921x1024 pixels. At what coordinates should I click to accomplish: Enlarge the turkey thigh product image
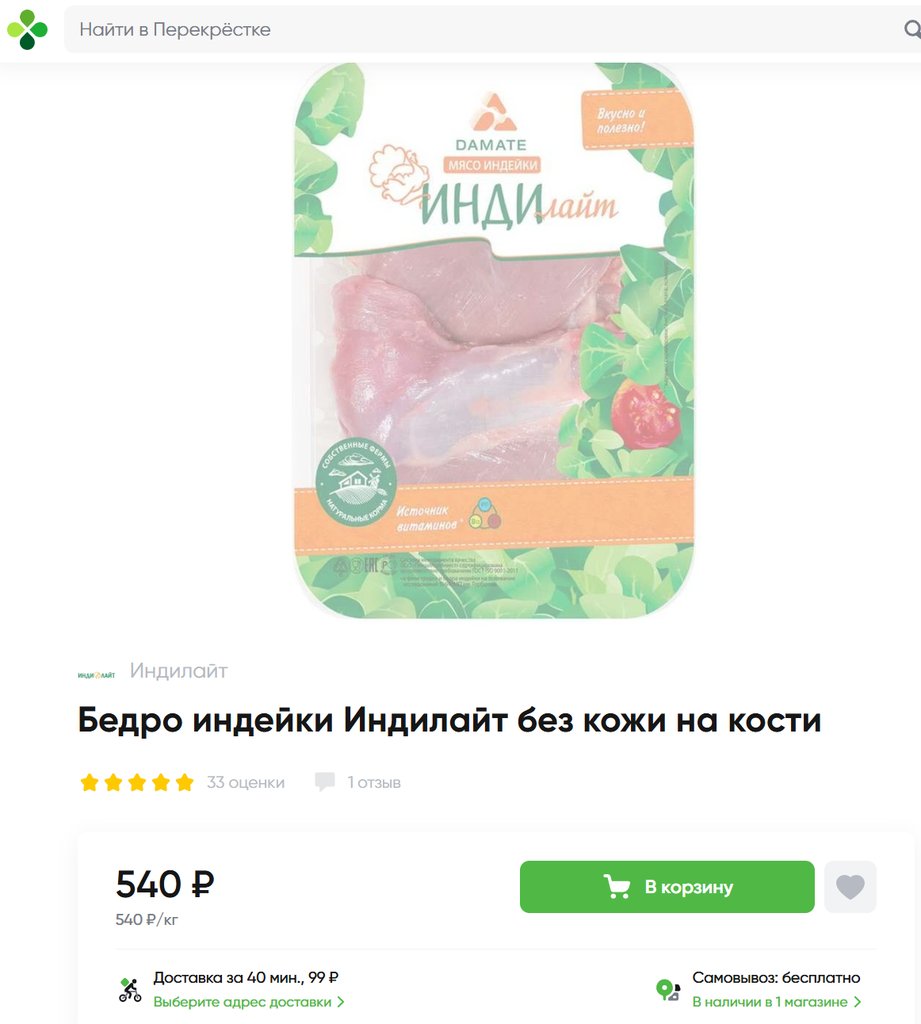coord(494,340)
